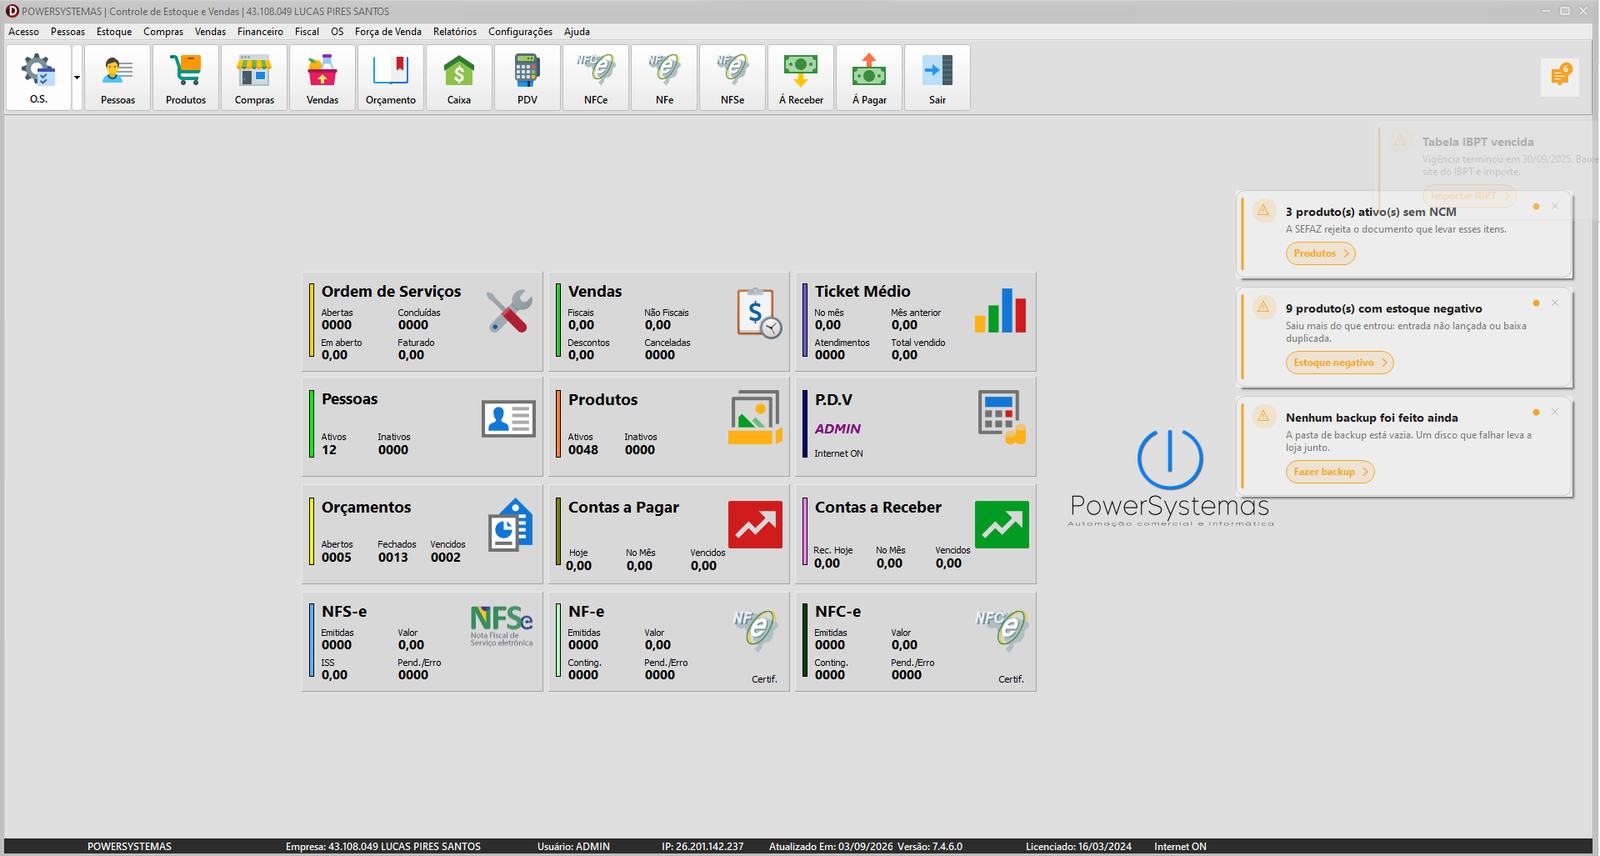The width and height of the screenshot is (1600, 856).
Task: Open the Relatórios menu
Action: point(455,32)
